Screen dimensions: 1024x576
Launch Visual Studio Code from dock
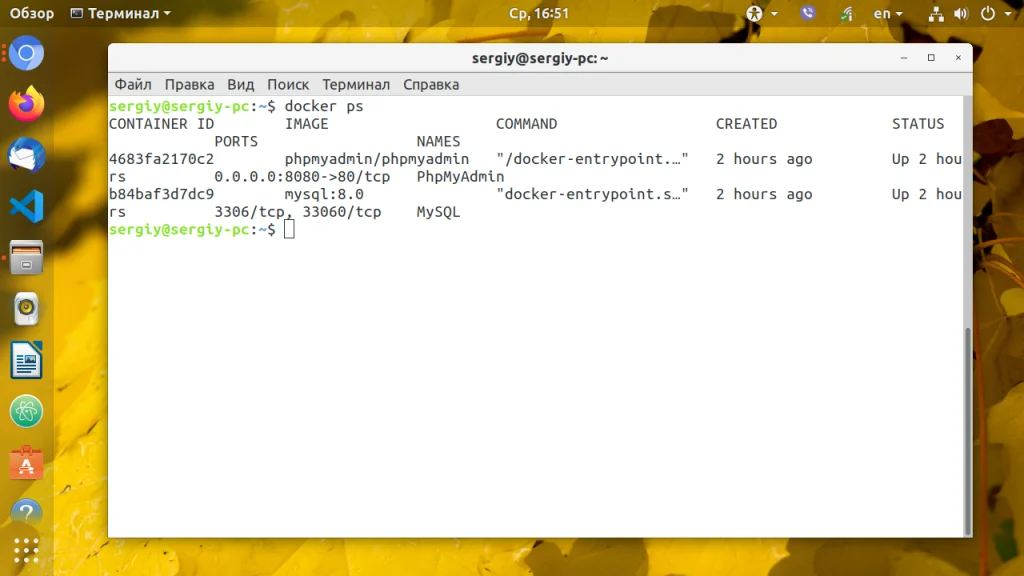click(x=26, y=206)
